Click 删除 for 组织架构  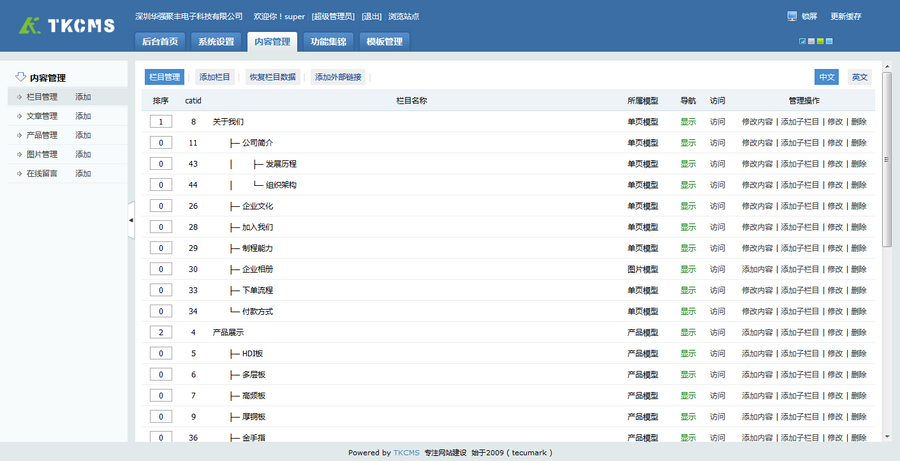(x=859, y=185)
